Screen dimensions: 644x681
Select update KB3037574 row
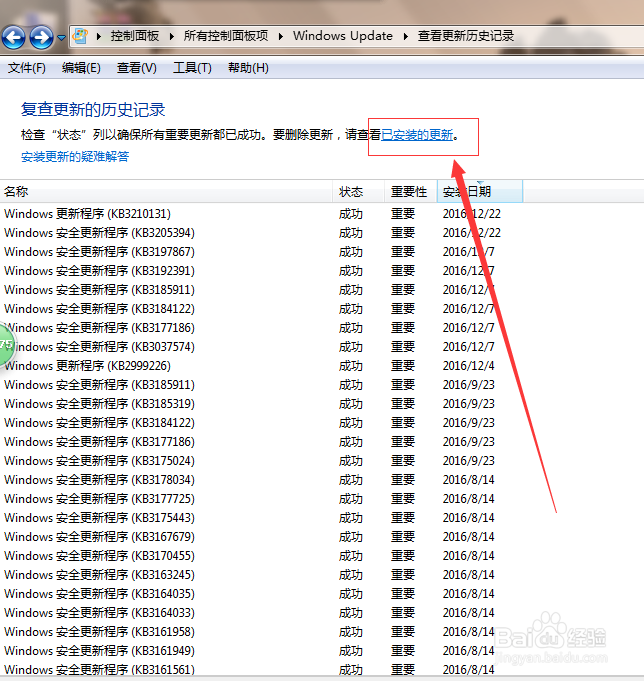click(261, 347)
